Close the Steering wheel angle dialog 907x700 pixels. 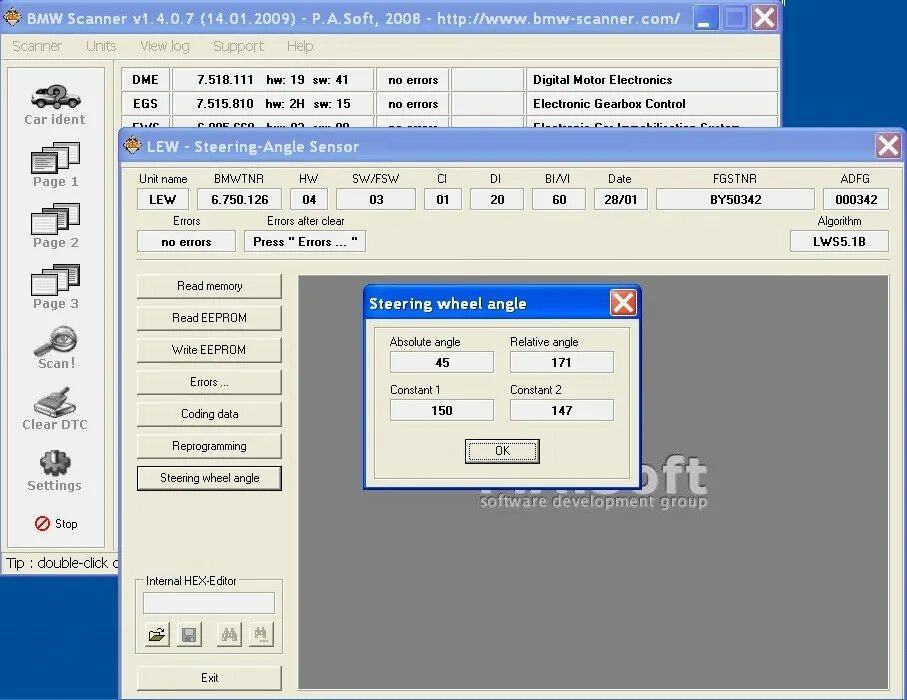tap(623, 303)
